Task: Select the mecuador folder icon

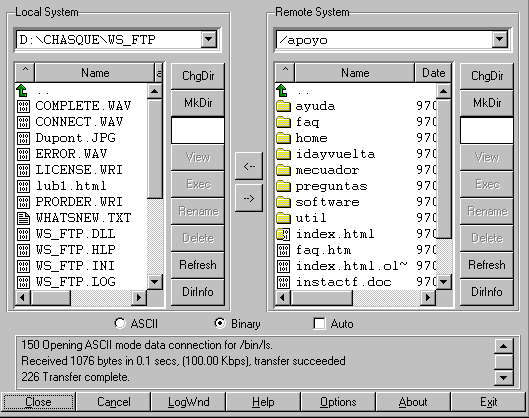Action: [283, 170]
